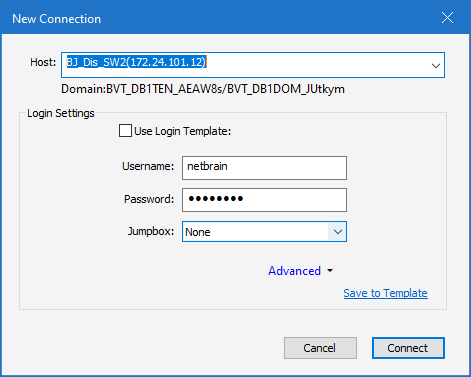Click the New Connection title bar
471x377 pixels.
[220, 18]
